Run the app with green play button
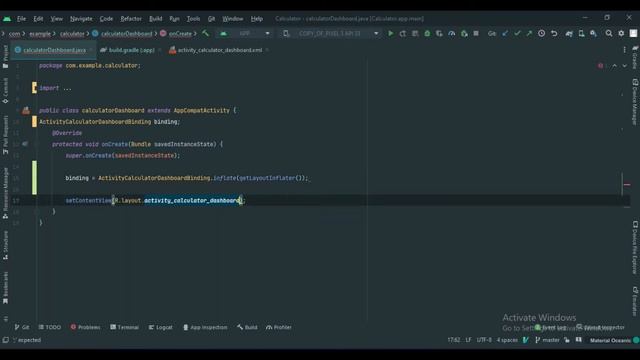Image resolution: width=640 pixels, height=360 pixels. click(x=391, y=33)
